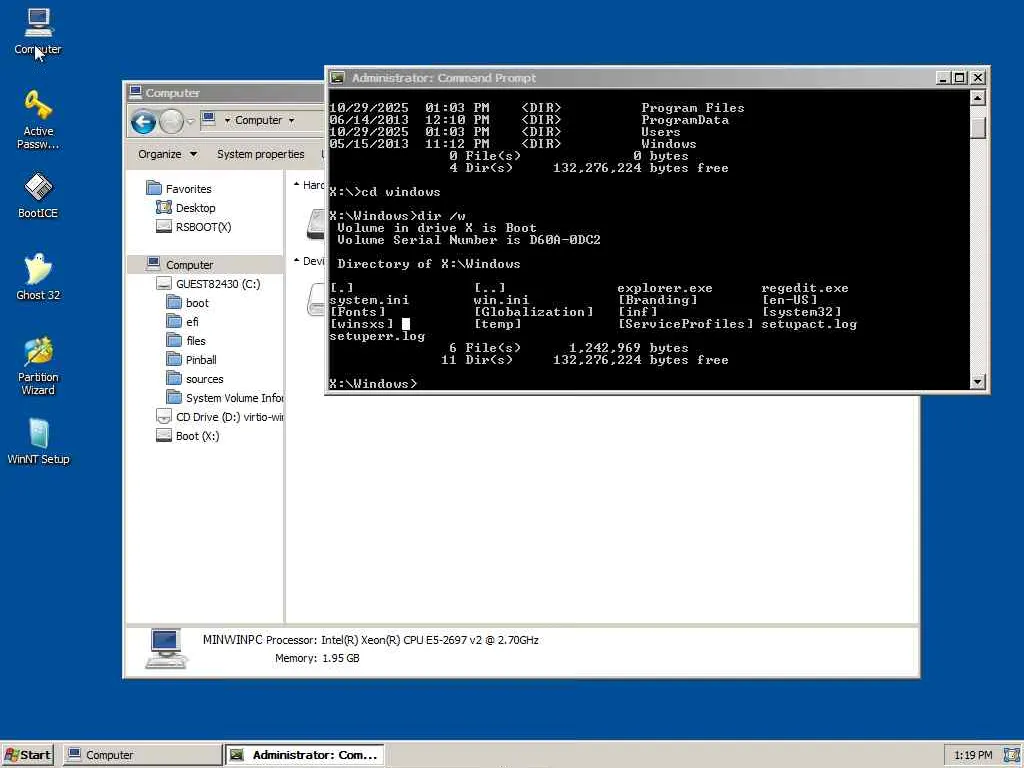Click the processor info text in details pane
This screenshot has width=1024, height=768.
pyautogui.click(x=402, y=640)
